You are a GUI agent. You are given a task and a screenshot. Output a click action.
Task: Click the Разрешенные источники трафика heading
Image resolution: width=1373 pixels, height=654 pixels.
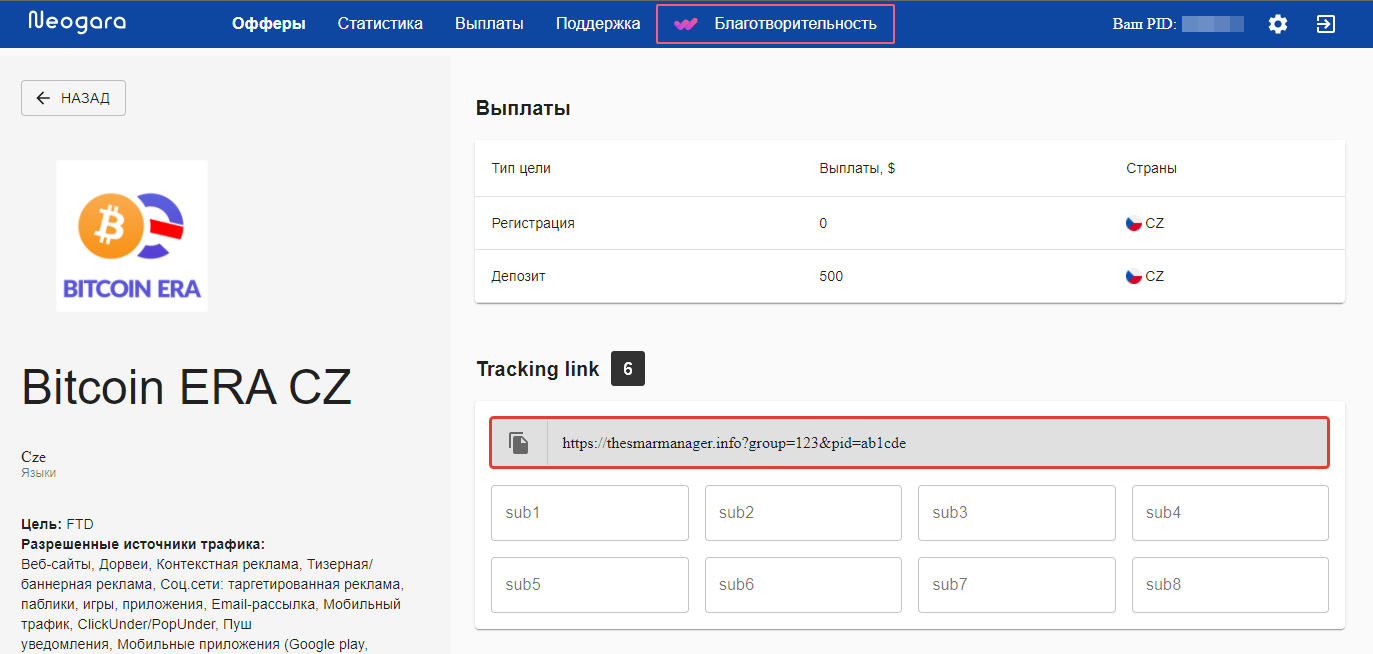pyautogui.click(x=143, y=544)
